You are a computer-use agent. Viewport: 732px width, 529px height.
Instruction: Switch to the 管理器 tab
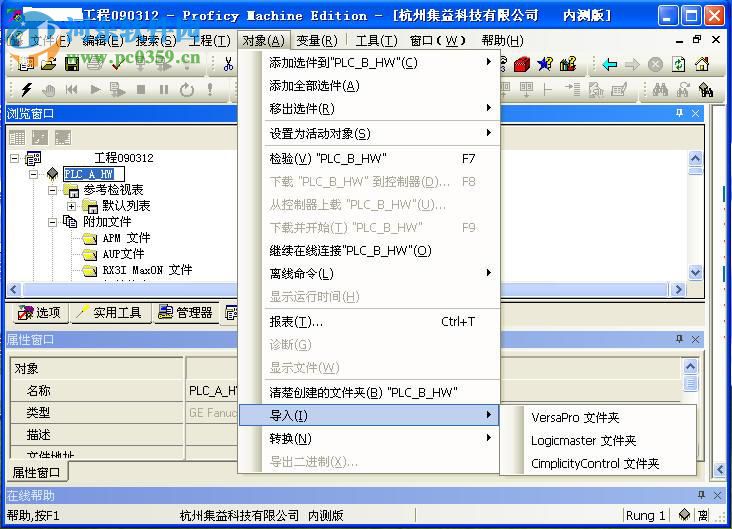[x=186, y=312]
